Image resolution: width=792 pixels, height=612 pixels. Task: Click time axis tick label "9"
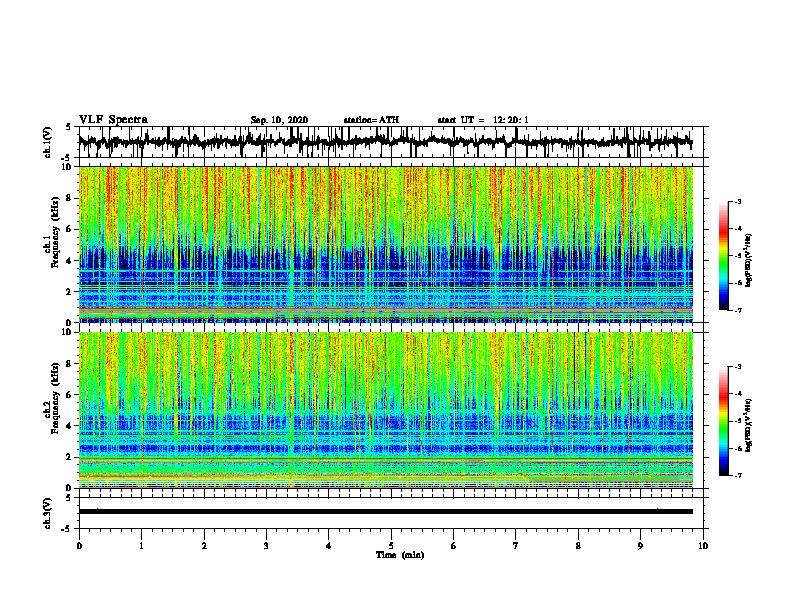tap(640, 545)
